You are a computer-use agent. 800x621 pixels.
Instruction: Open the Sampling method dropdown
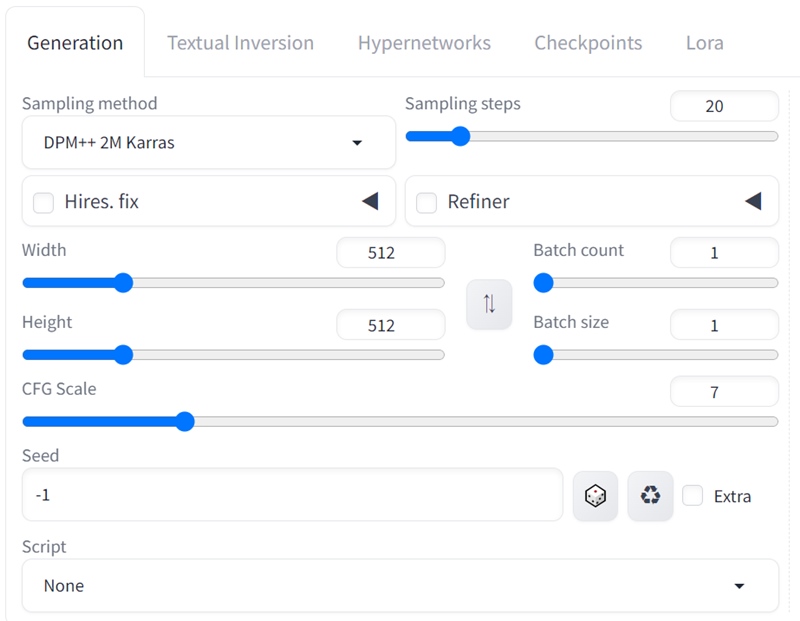(x=209, y=142)
